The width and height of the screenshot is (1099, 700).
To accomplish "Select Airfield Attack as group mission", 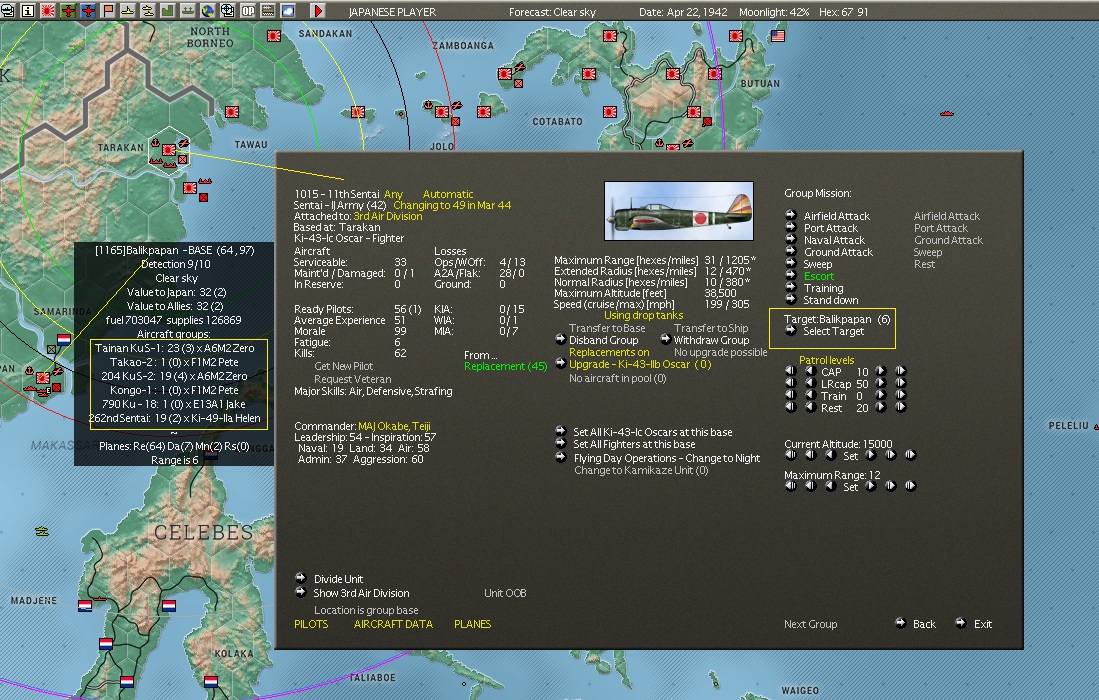I will [x=791, y=215].
